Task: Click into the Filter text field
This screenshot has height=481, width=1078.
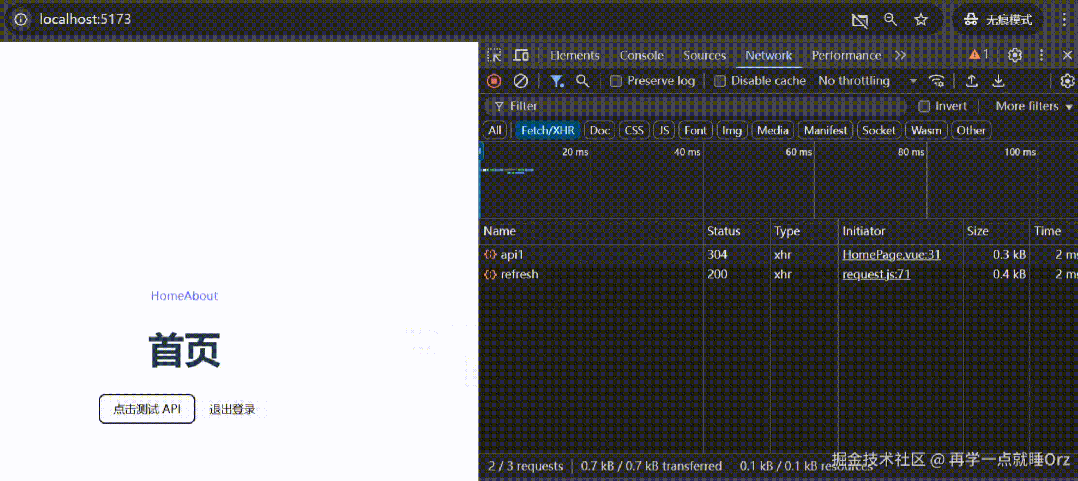Action: [700, 106]
